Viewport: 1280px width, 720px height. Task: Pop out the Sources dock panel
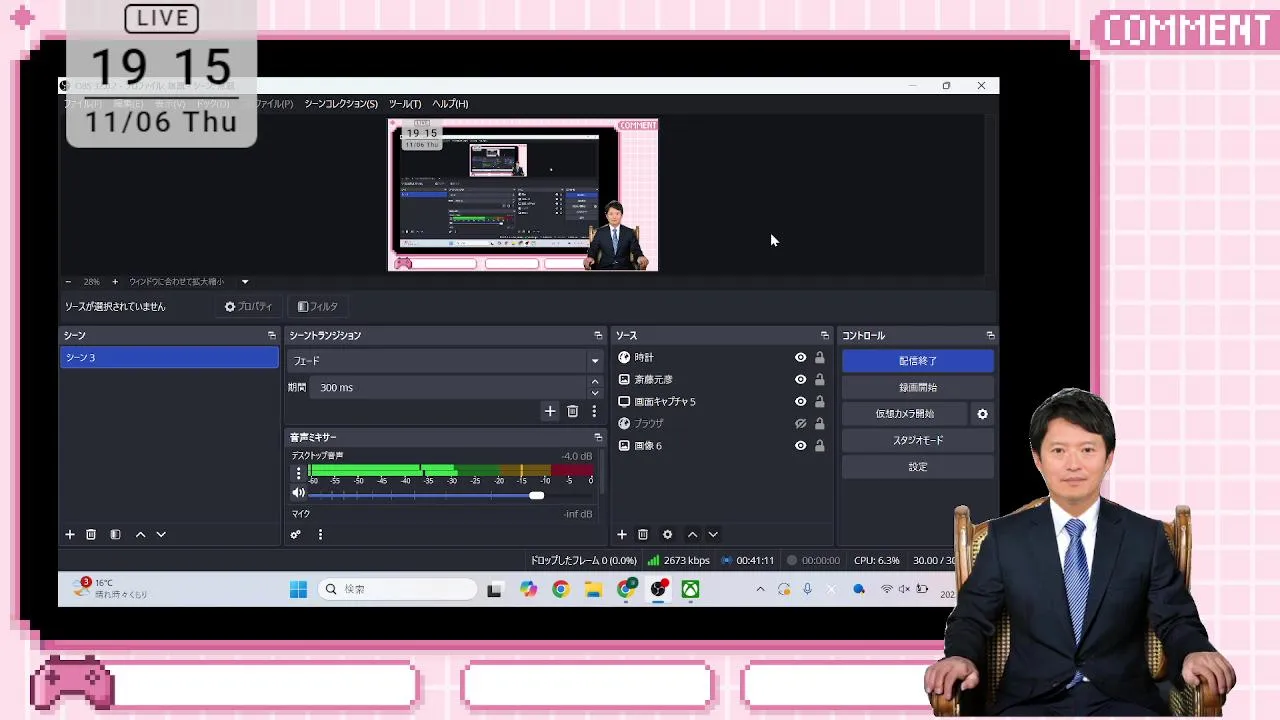tap(824, 336)
